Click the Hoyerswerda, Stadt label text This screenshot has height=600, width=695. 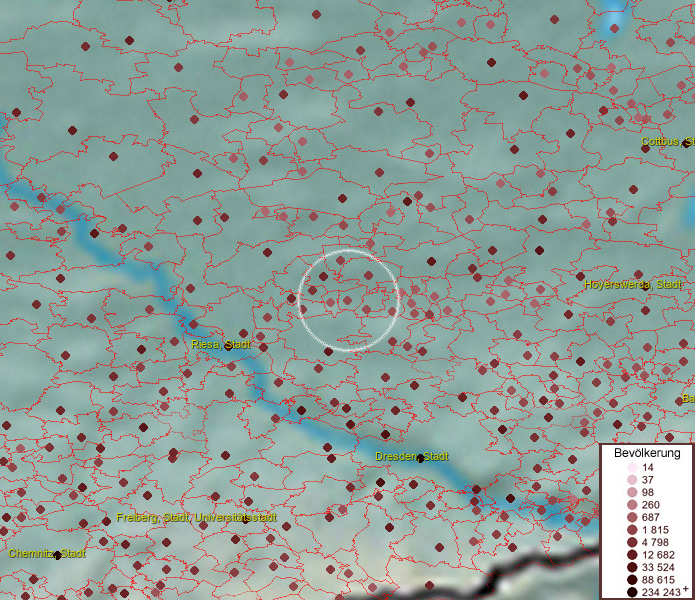click(631, 284)
